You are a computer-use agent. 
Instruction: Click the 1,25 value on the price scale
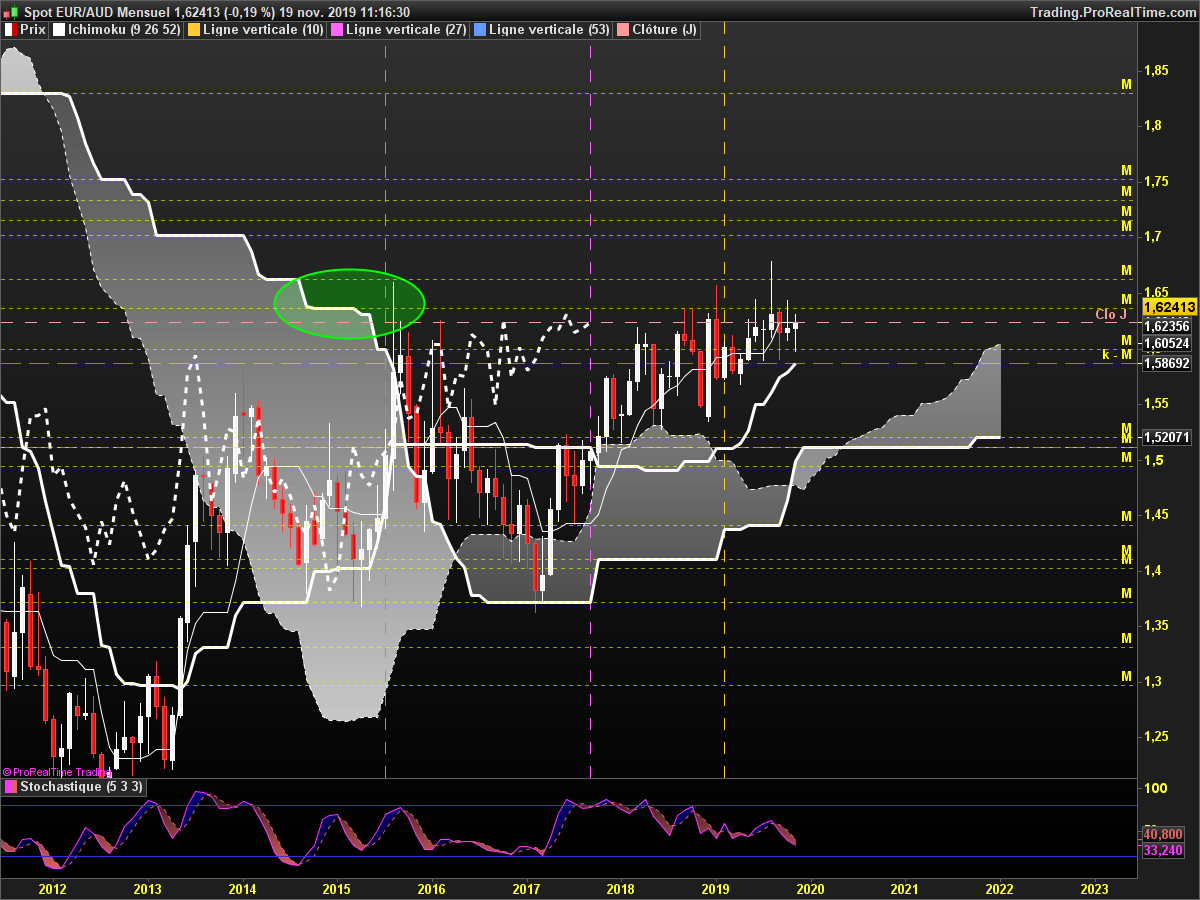coord(1157,736)
